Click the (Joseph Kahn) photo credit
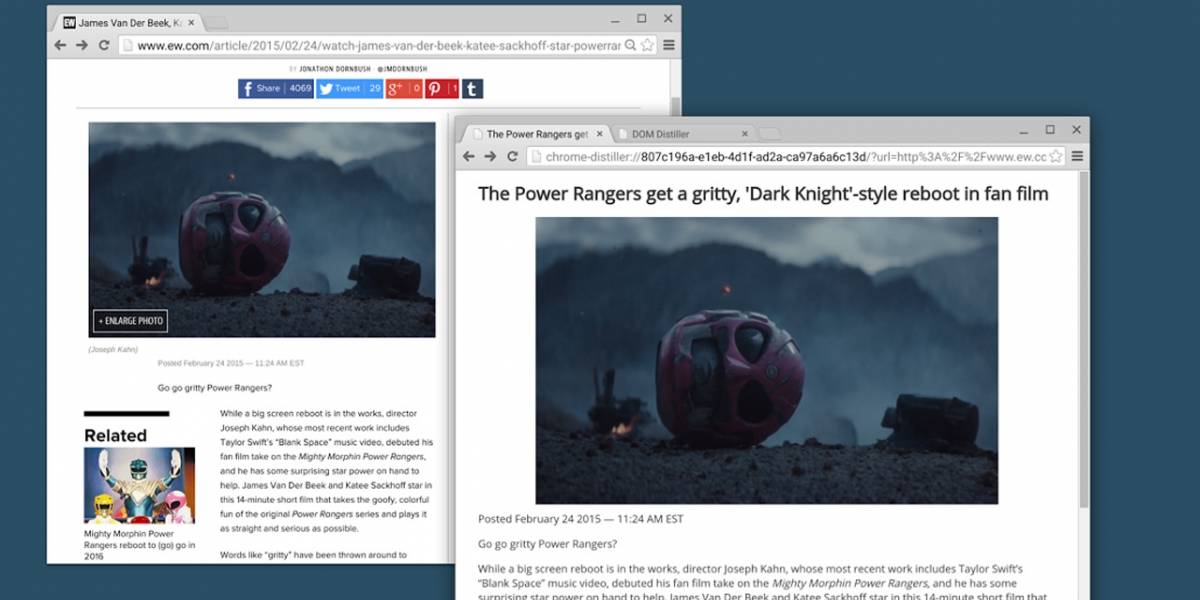 point(113,349)
